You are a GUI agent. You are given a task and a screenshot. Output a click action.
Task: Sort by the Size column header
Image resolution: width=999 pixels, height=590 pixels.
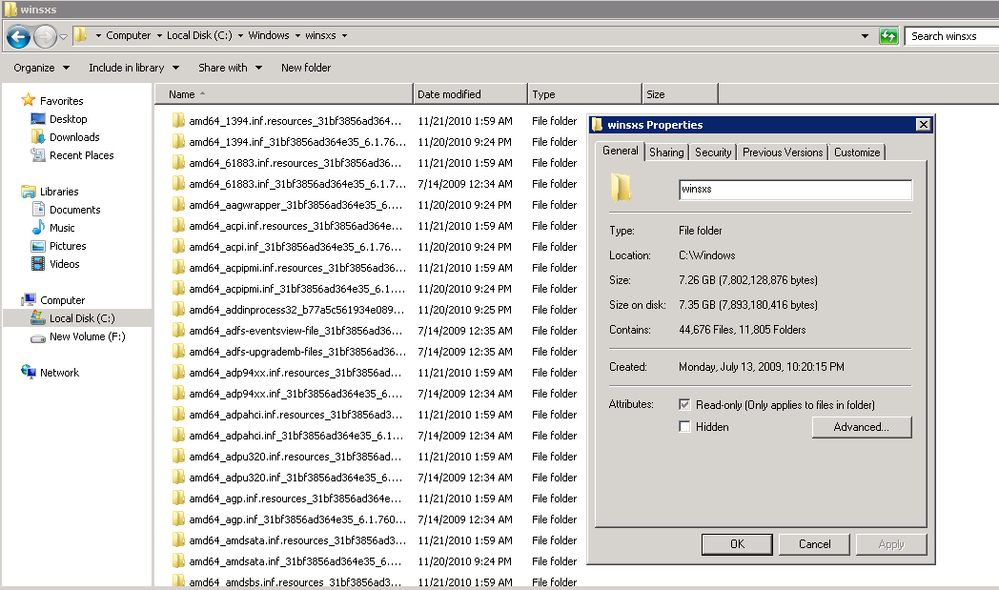(680, 94)
